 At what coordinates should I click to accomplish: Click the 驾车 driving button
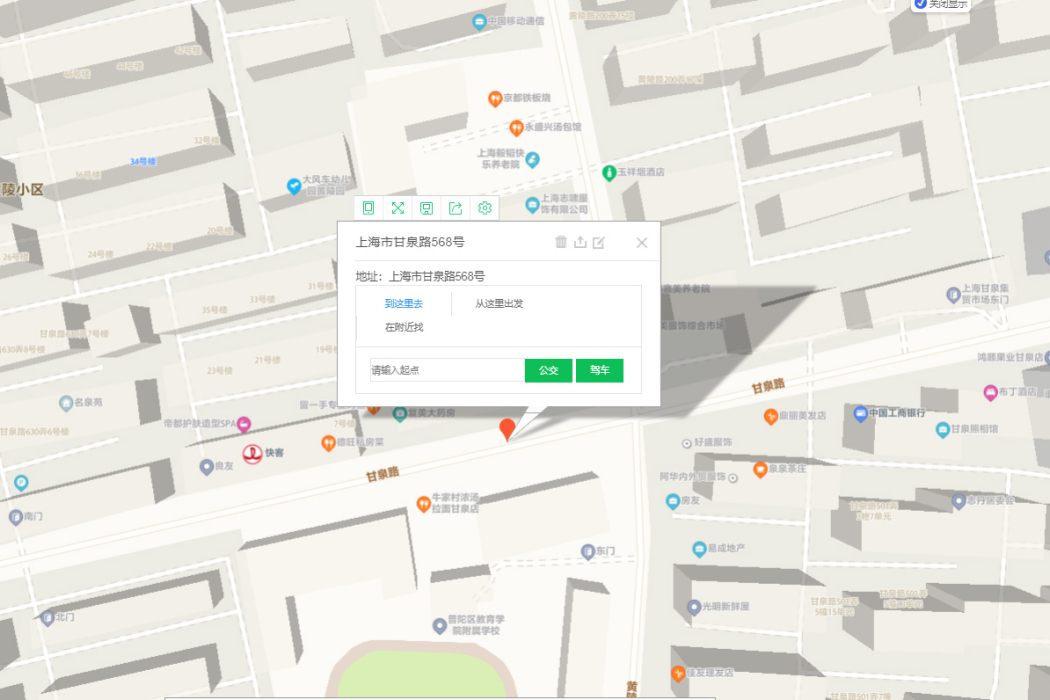[599, 370]
